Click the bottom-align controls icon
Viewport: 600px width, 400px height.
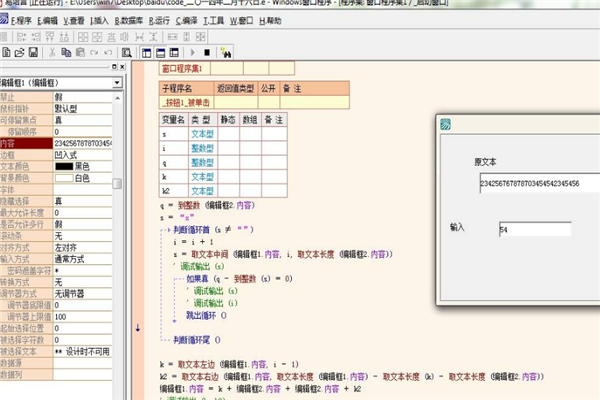point(64,37)
